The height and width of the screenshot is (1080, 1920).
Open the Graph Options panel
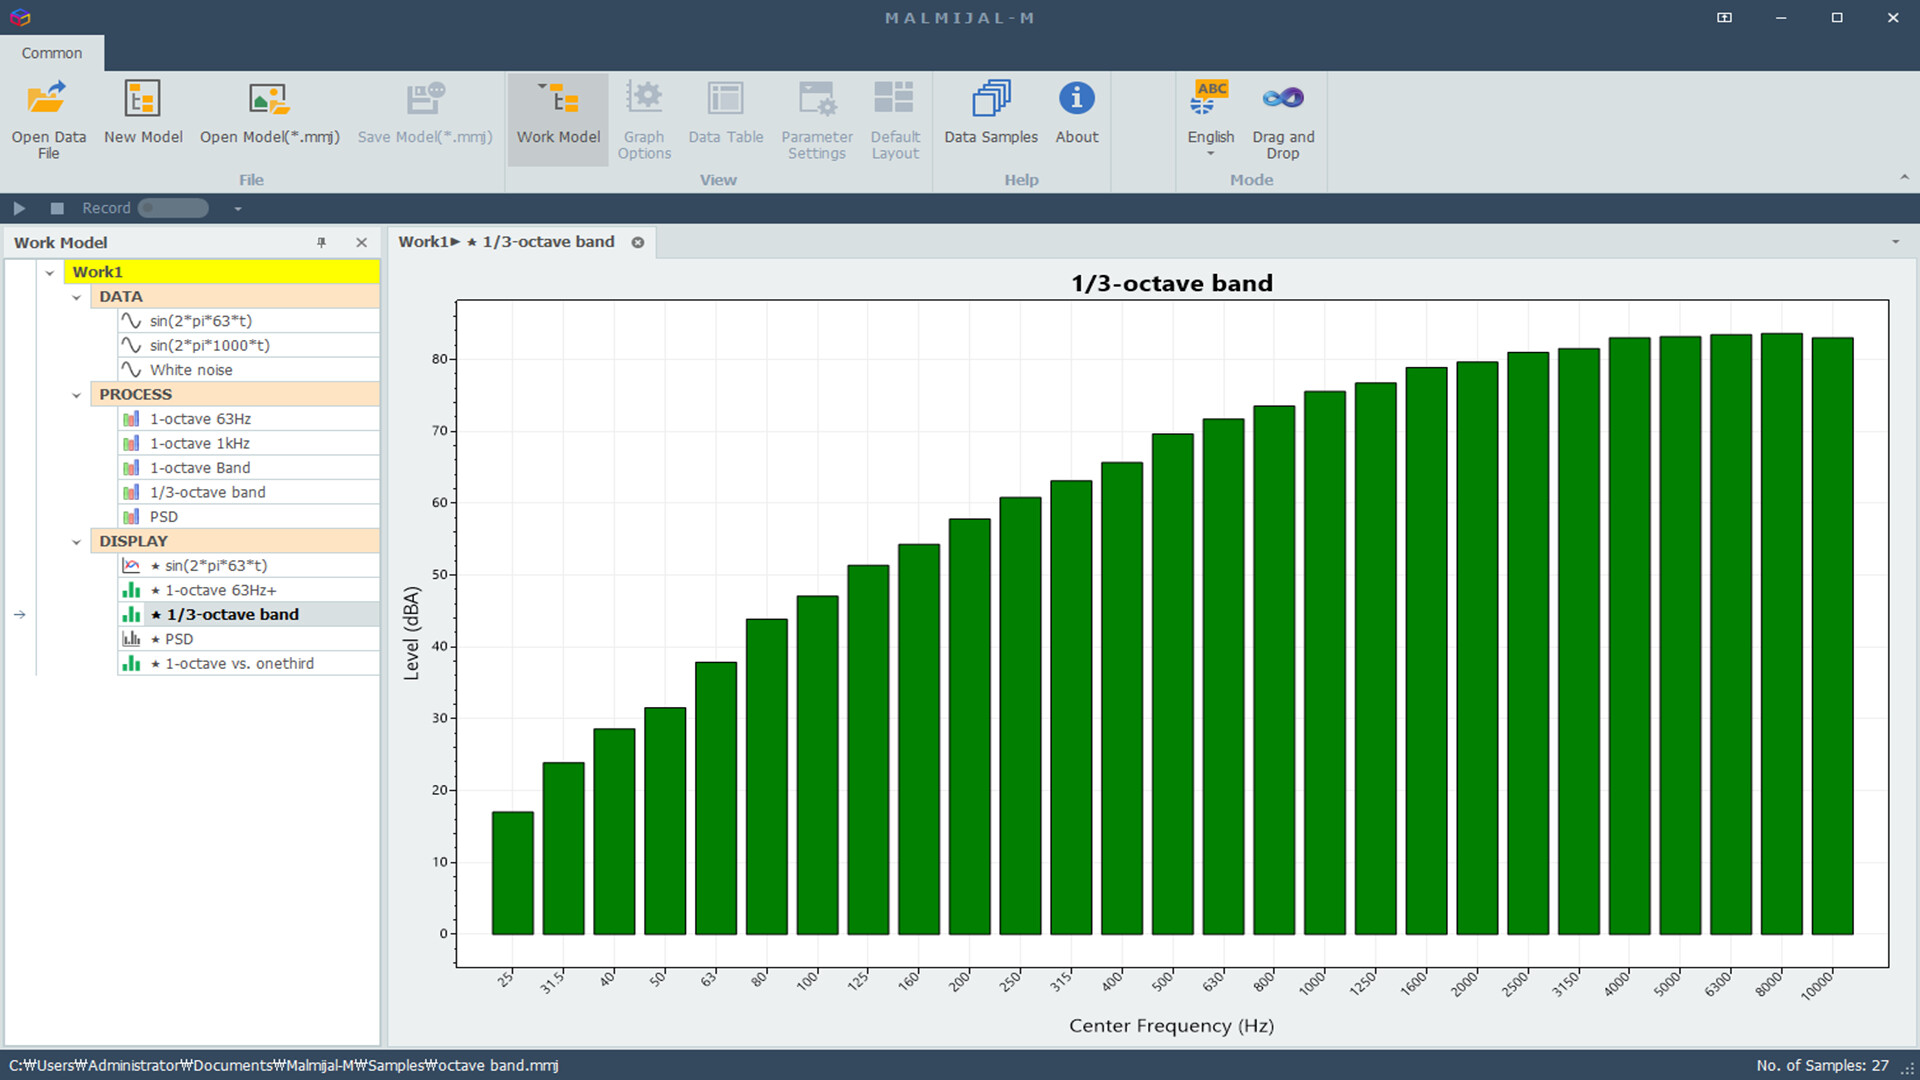(x=644, y=118)
